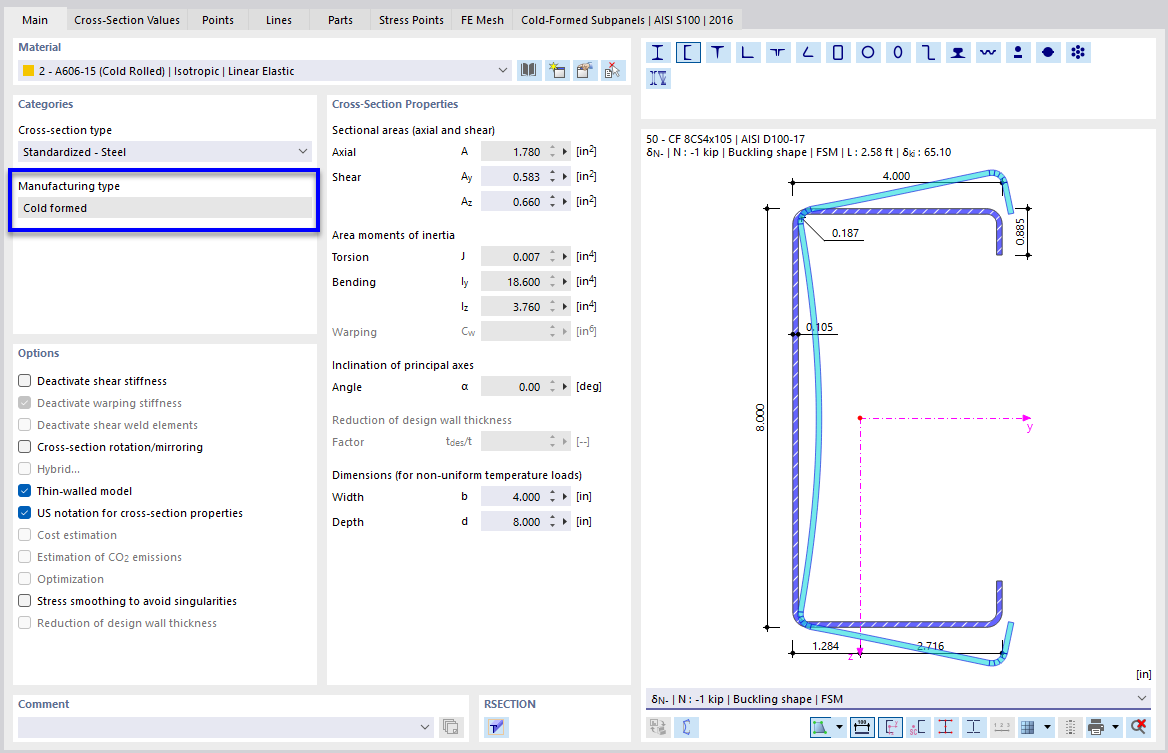Image resolution: width=1168 pixels, height=753 pixels.
Task: Click the Cold formed manufacturing type field
Action: tap(165, 208)
